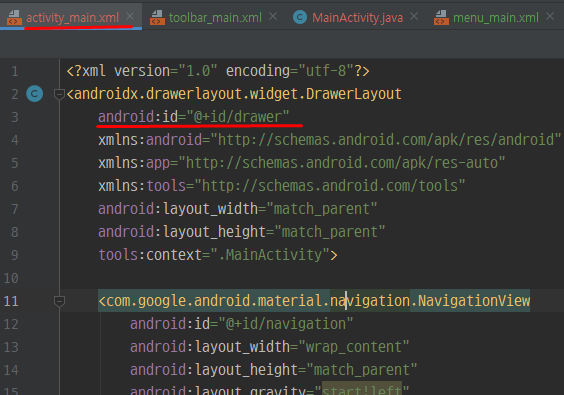Screen dimensions: 564x395
Task: Close the toolbar_main.xml tab
Action: (273, 16)
